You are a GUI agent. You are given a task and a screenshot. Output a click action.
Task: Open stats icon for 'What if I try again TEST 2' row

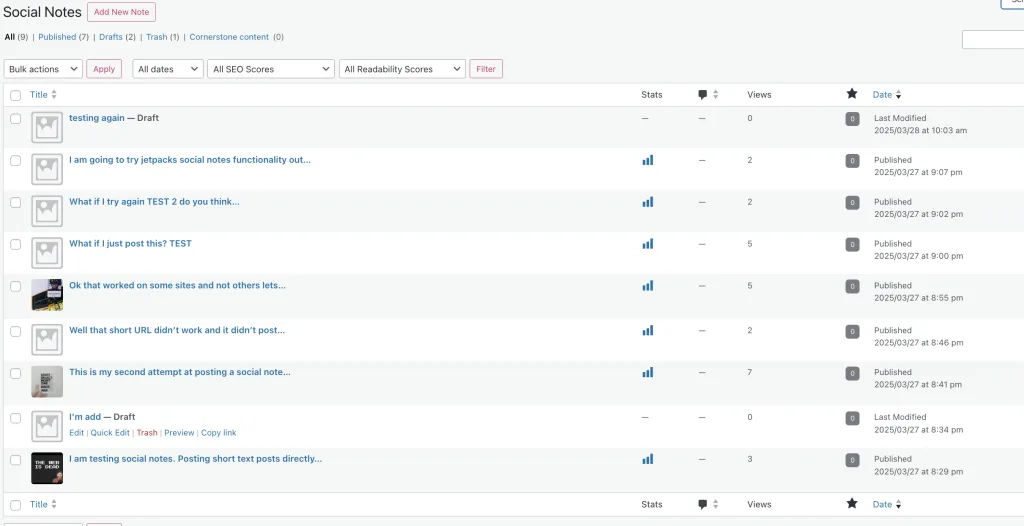(647, 202)
